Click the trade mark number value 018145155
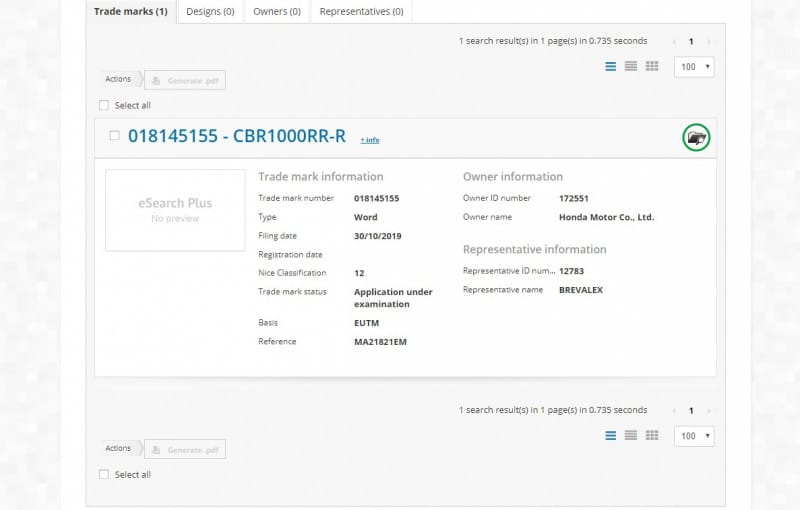This screenshot has width=800, height=510. pyautogui.click(x=377, y=198)
